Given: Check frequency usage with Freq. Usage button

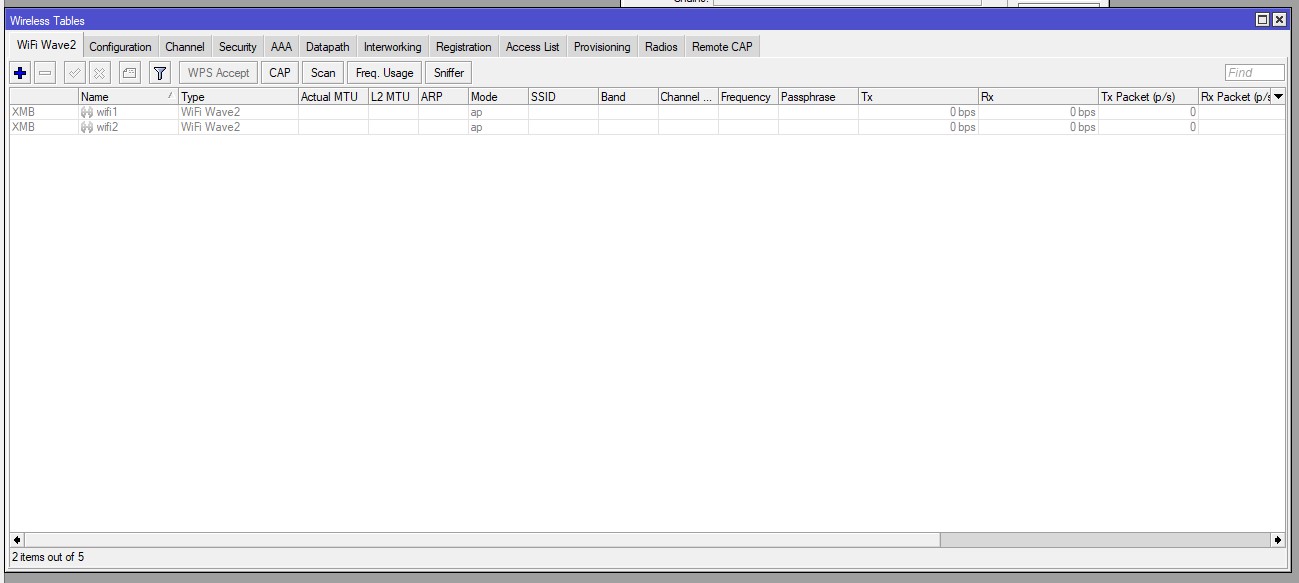Looking at the screenshot, I should 385,72.
